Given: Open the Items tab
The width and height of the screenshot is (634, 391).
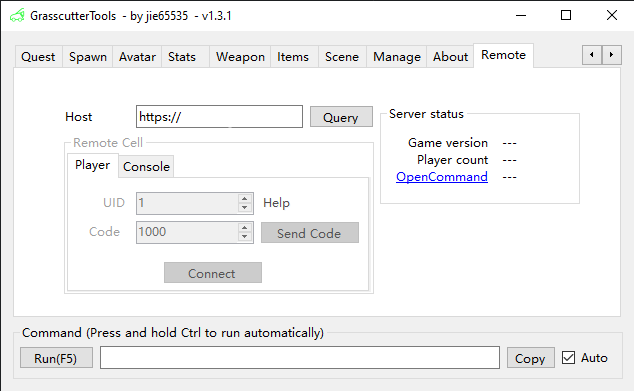Looking at the screenshot, I should tap(293, 57).
